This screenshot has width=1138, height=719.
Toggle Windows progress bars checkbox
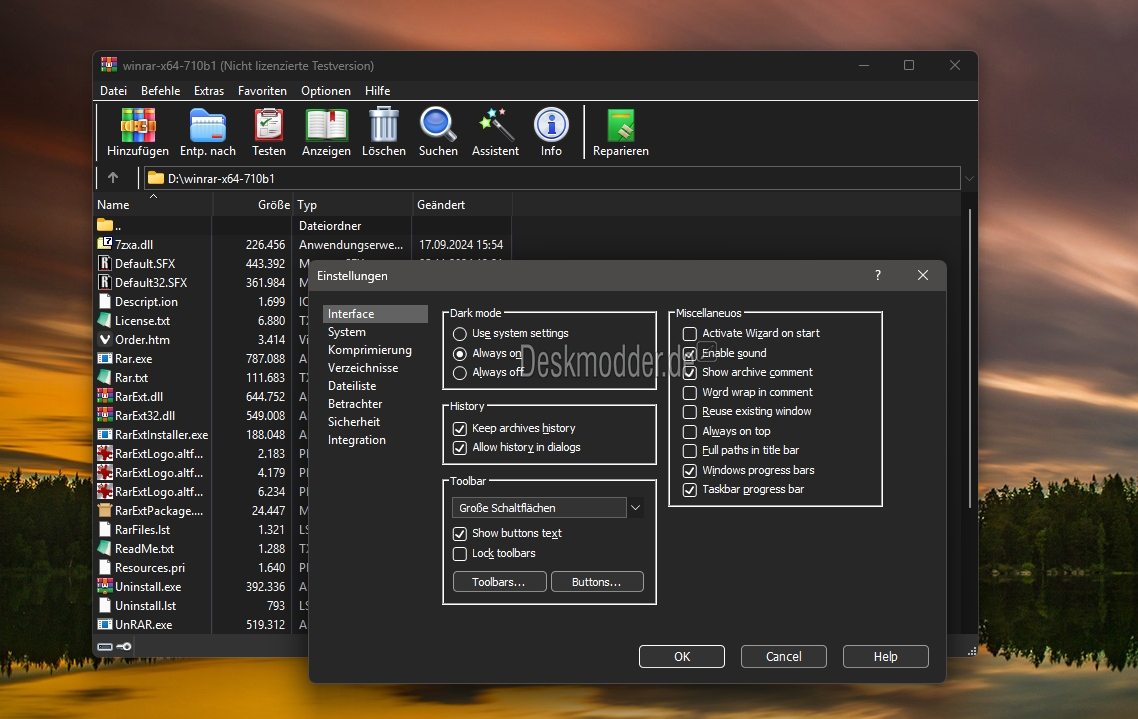click(689, 471)
